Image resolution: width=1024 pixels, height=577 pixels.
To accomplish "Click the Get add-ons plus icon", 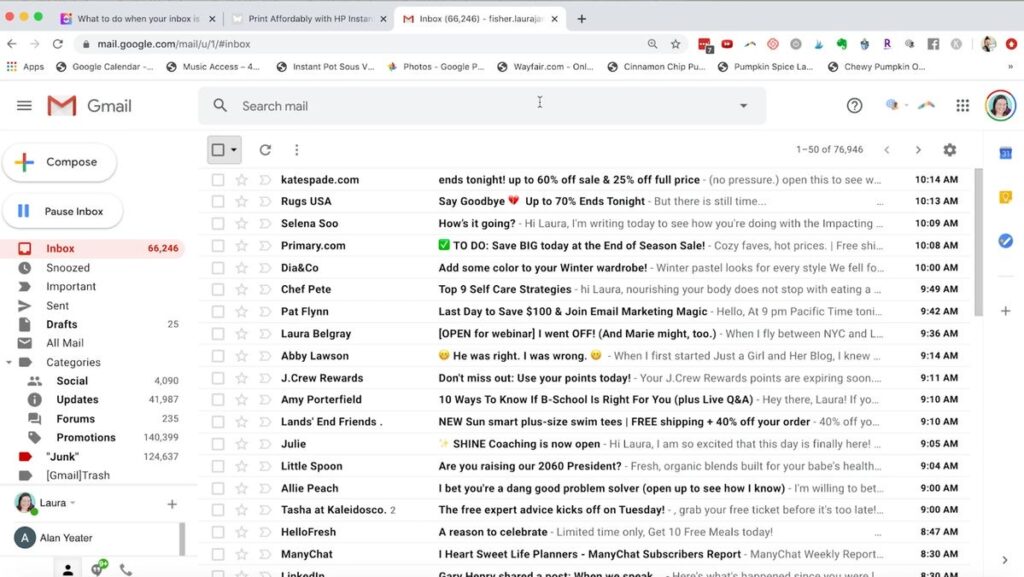I will click(1006, 311).
